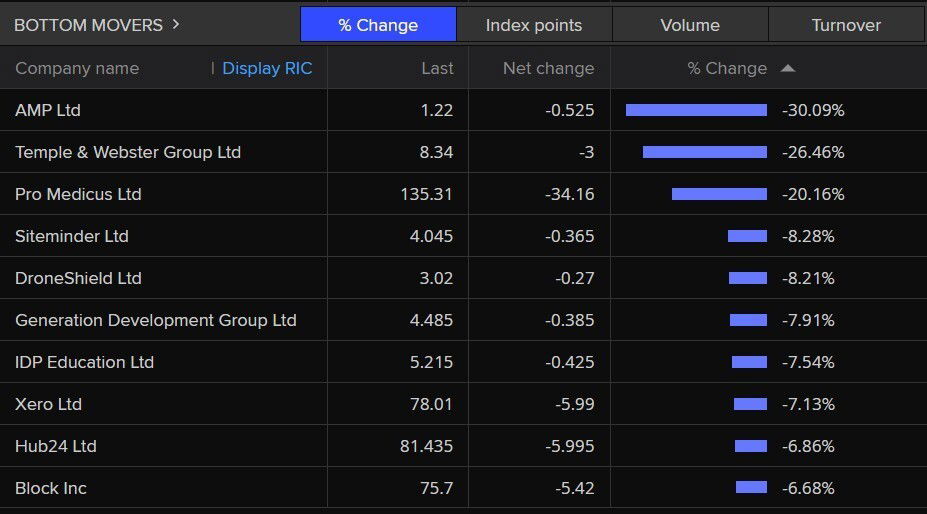The height and width of the screenshot is (514, 927).
Task: Select the Pro Medicus Ltd entry
Action: tap(78, 194)
